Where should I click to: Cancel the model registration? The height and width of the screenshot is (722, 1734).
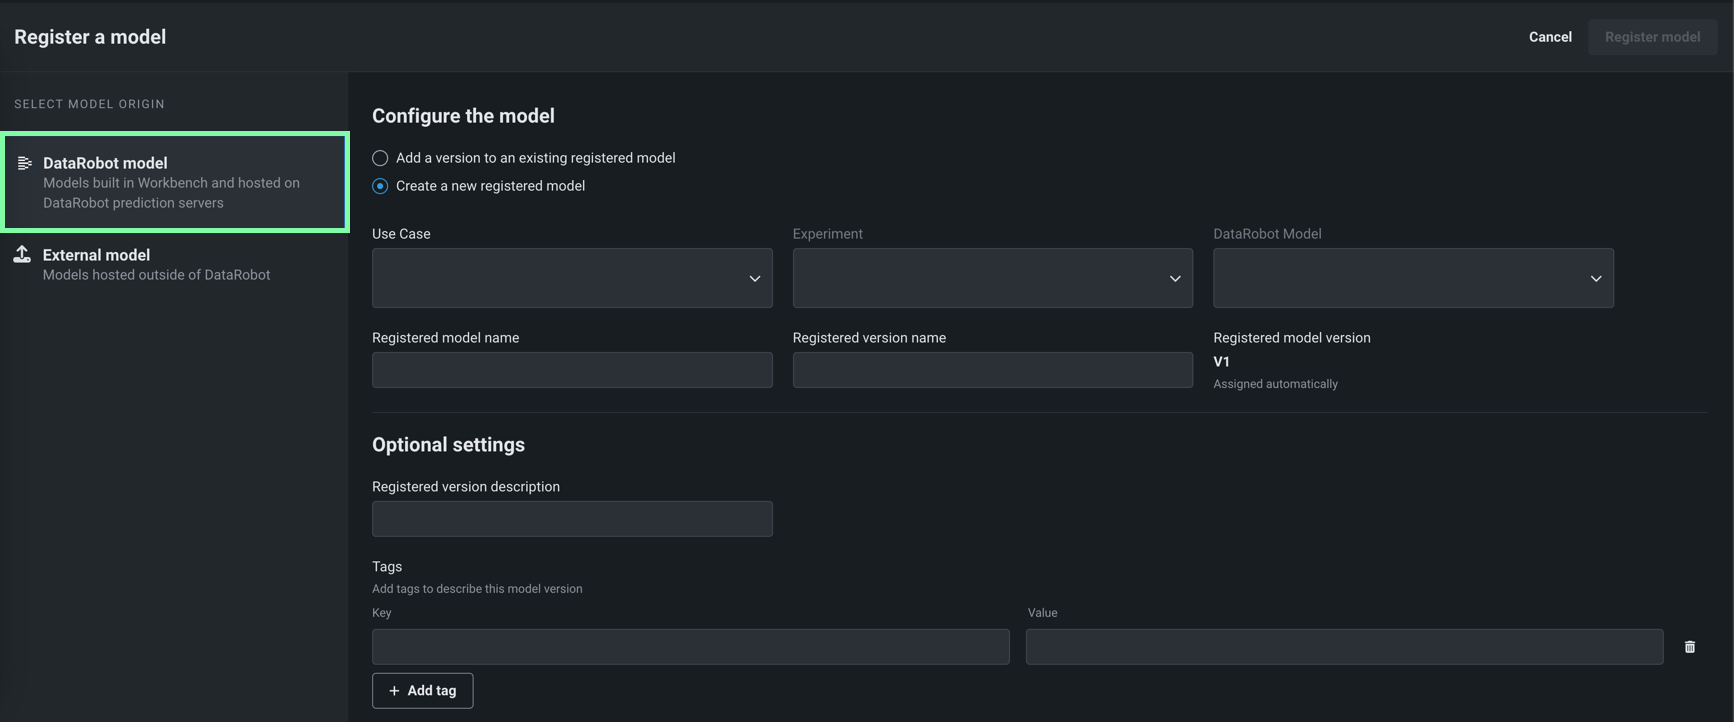[x=1549, y=37]
